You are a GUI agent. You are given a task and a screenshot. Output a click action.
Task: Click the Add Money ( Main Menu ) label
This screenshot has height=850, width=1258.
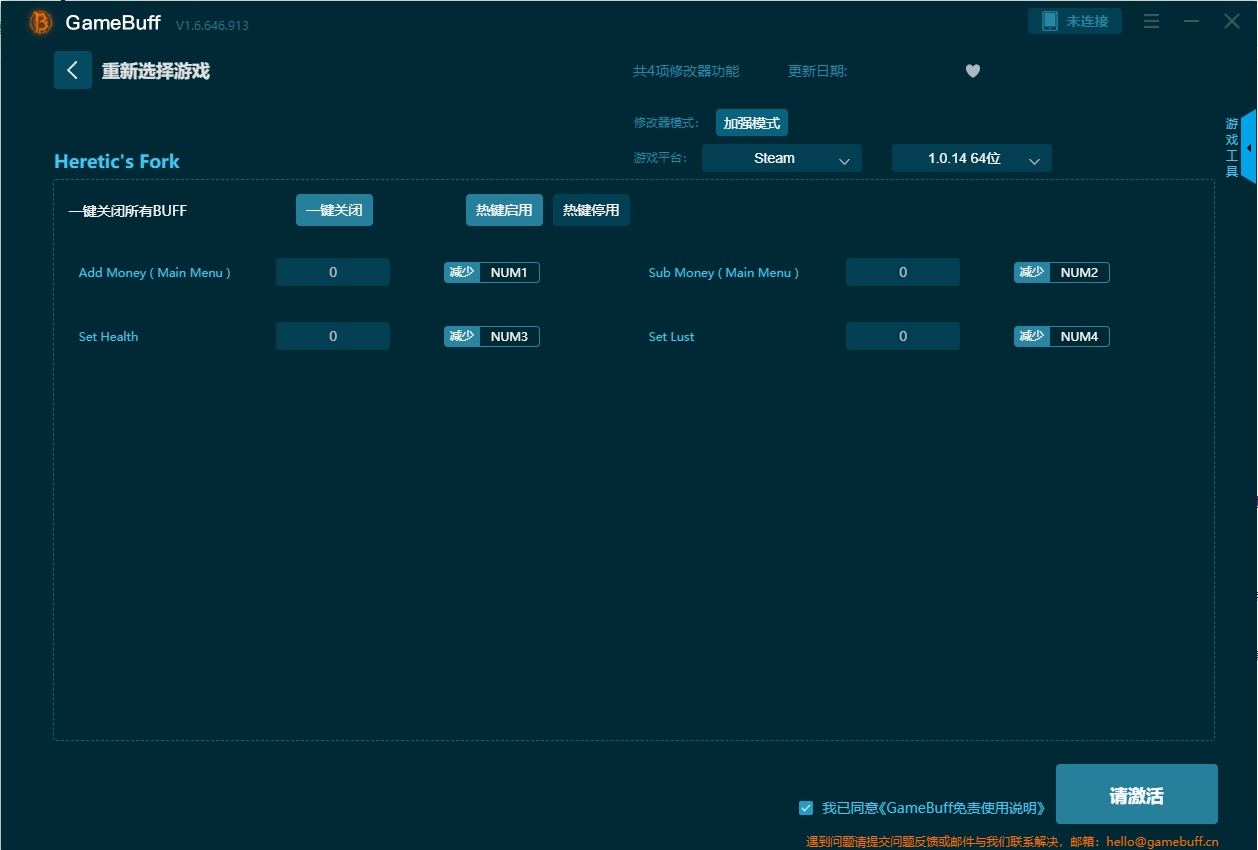pyautogui.click(x=155, y=272)
